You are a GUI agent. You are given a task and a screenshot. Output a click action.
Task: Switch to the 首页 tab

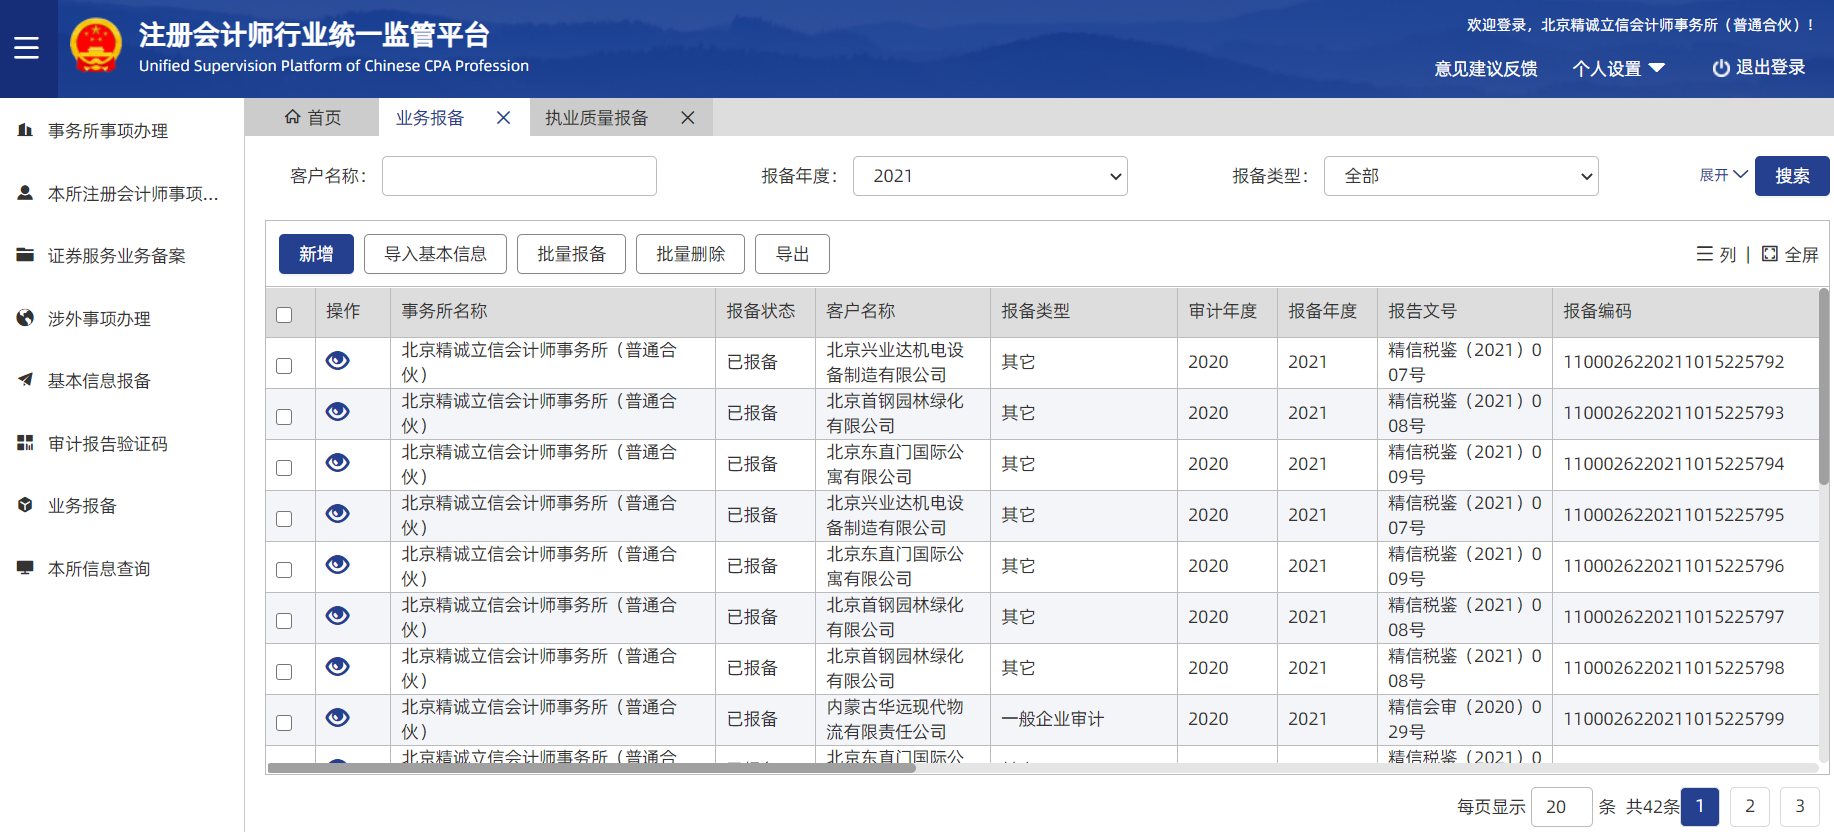[x=313, y=118]
